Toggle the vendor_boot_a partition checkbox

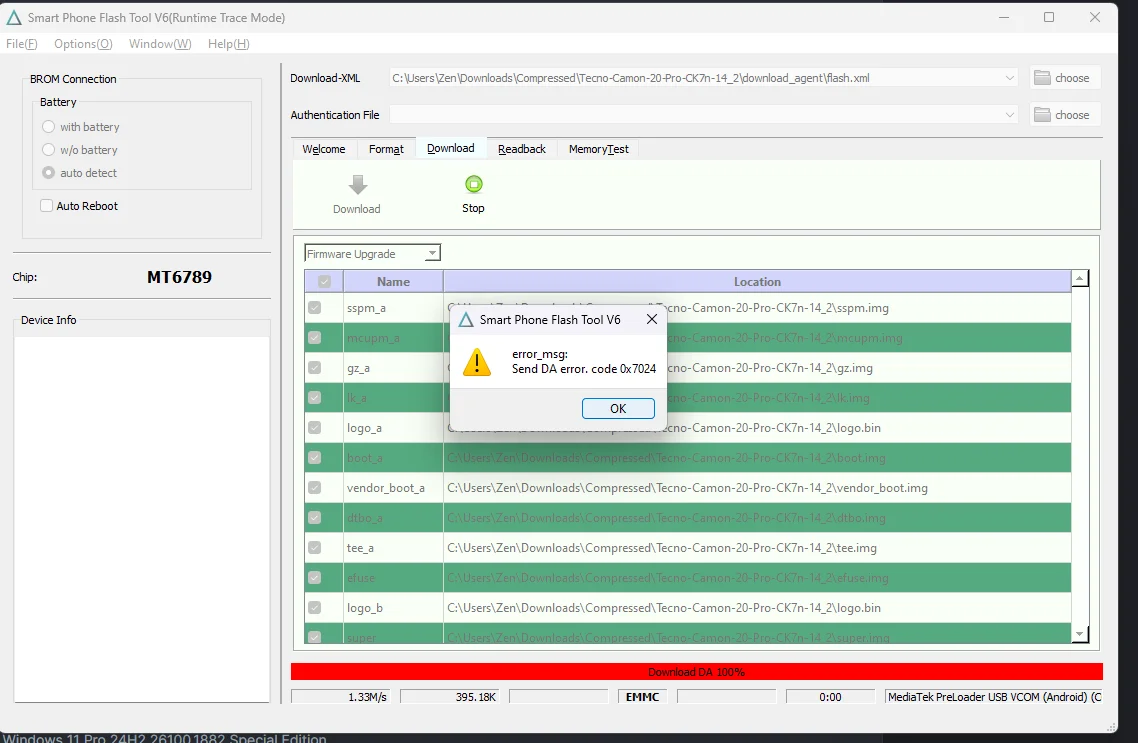(314, 488)
